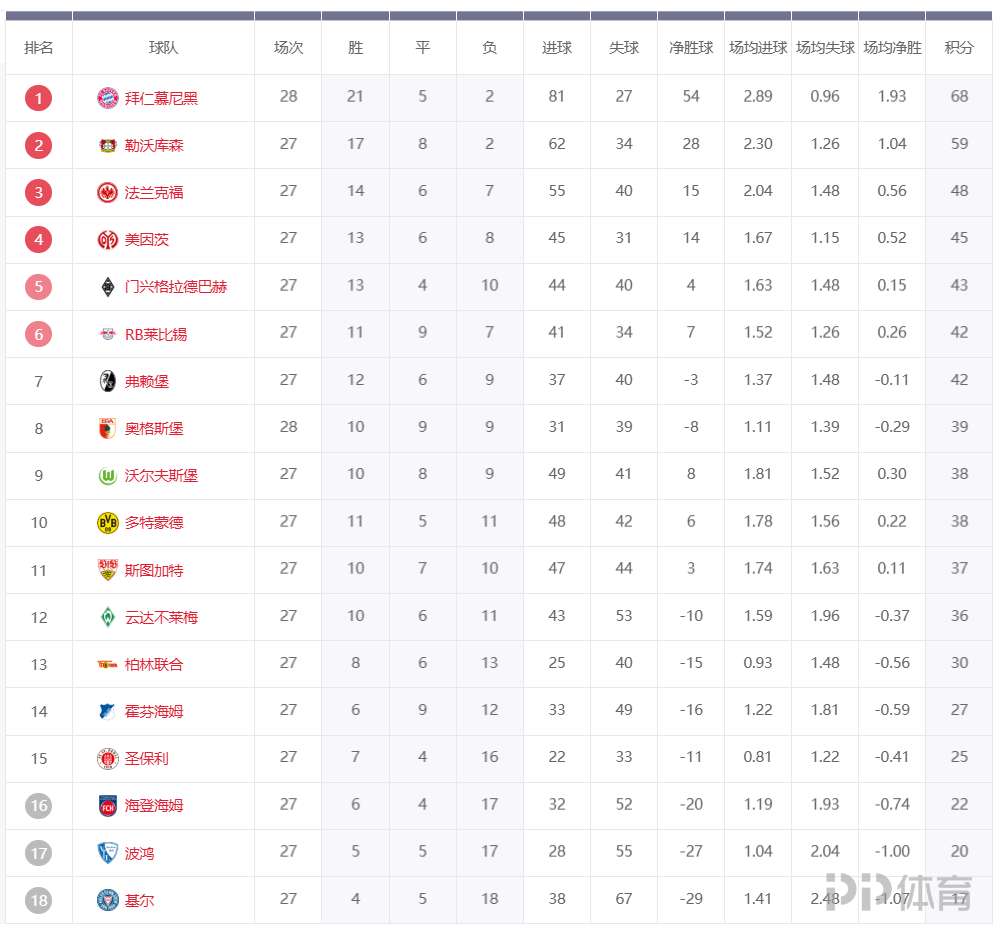Image resolution: width=1007 pixels, height=946 pixels.
Task: Click the Eintracht Frankfurt eagle logo
Action: [x=107, y=192]
